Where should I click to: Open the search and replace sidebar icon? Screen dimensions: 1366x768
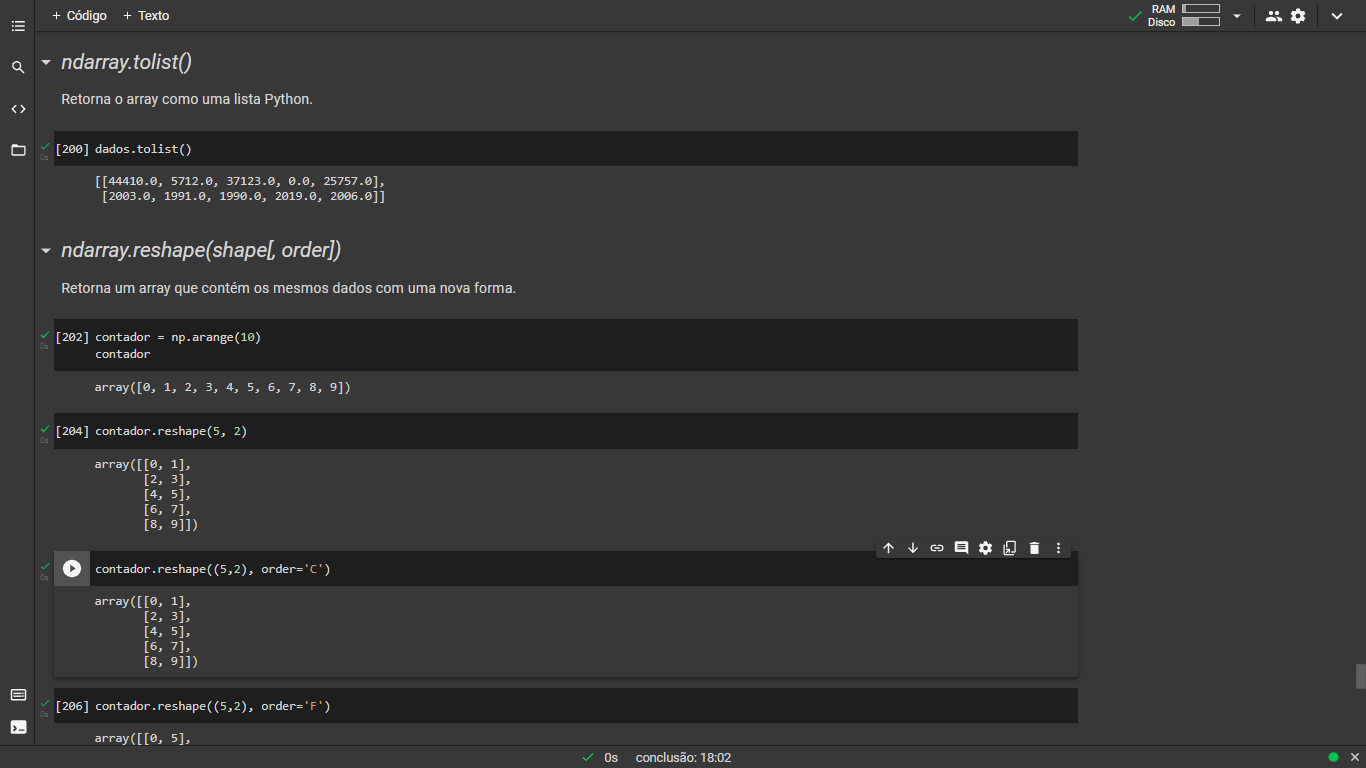18,67
